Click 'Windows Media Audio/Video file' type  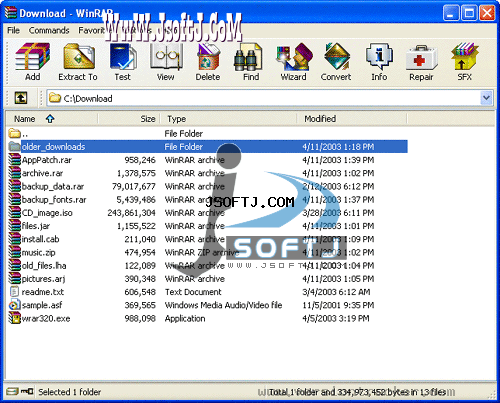tap(223, 305)
